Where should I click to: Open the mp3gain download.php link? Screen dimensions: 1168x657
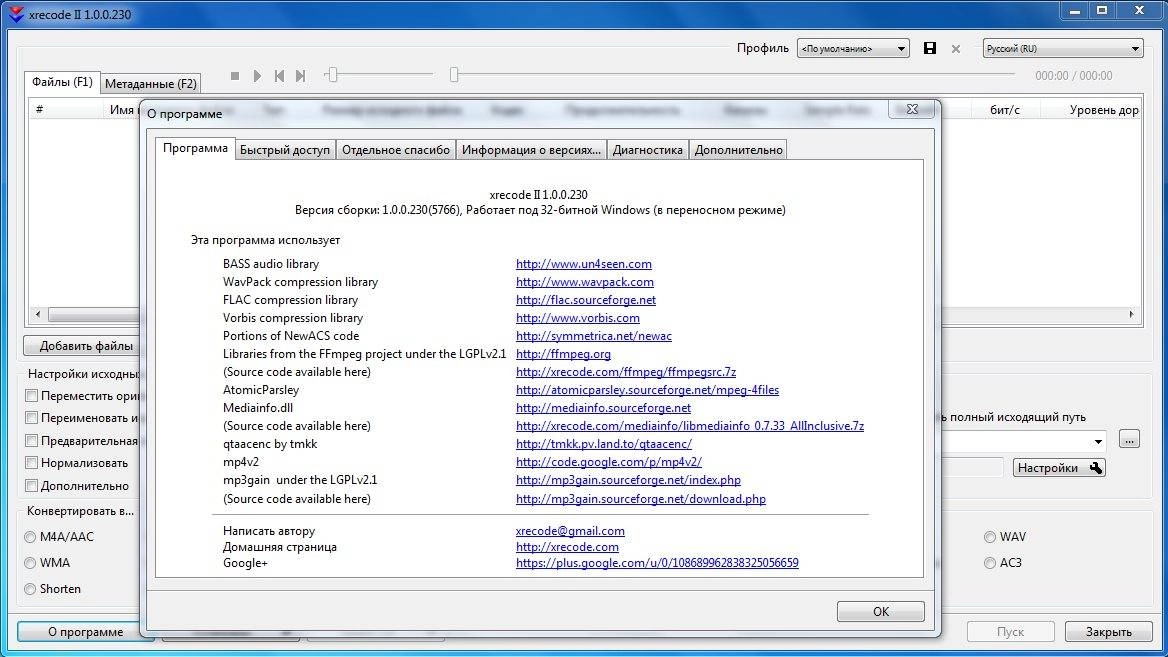tap(641, 499)
